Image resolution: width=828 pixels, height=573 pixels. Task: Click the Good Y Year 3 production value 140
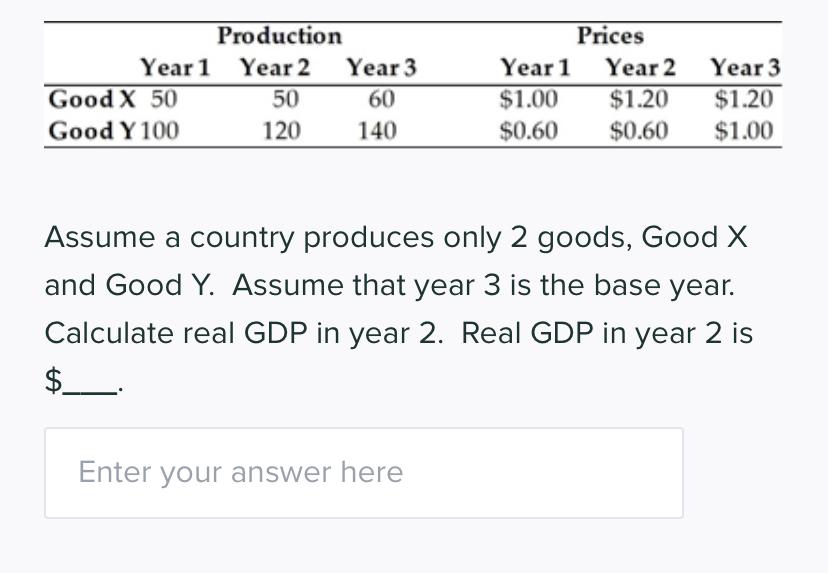tap(377, 130)
